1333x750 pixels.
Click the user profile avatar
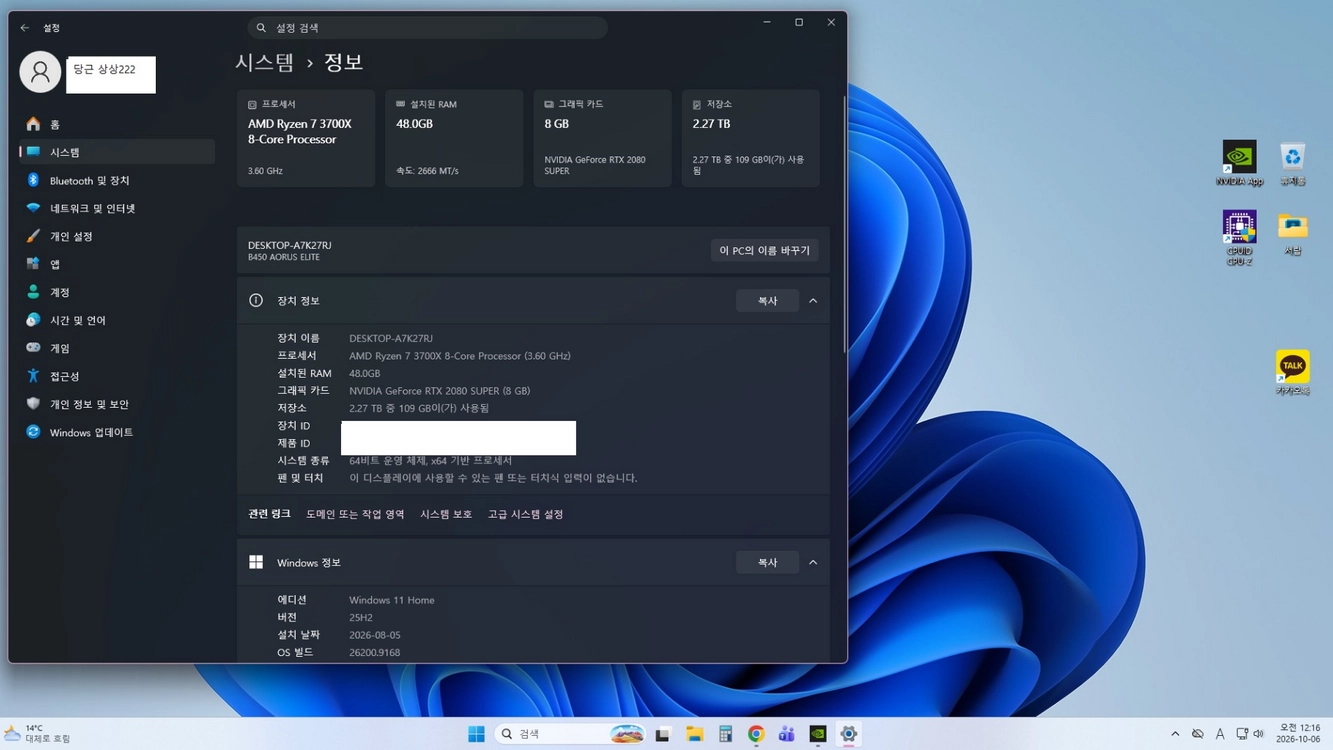tap(40, 72)
